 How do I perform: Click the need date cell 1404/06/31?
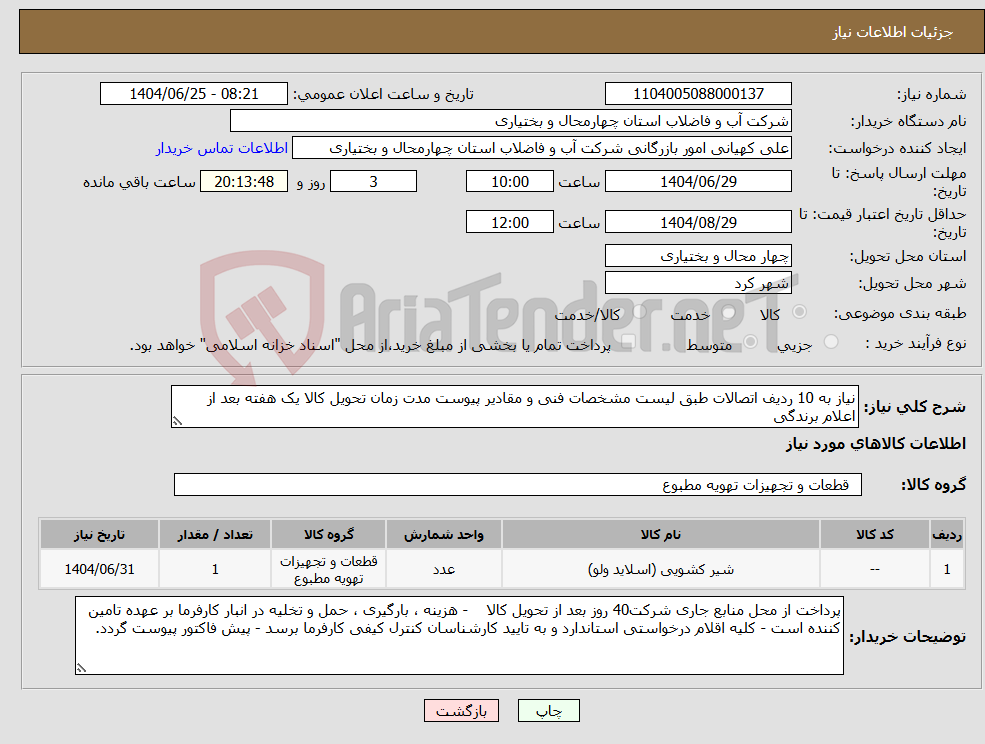99,569
